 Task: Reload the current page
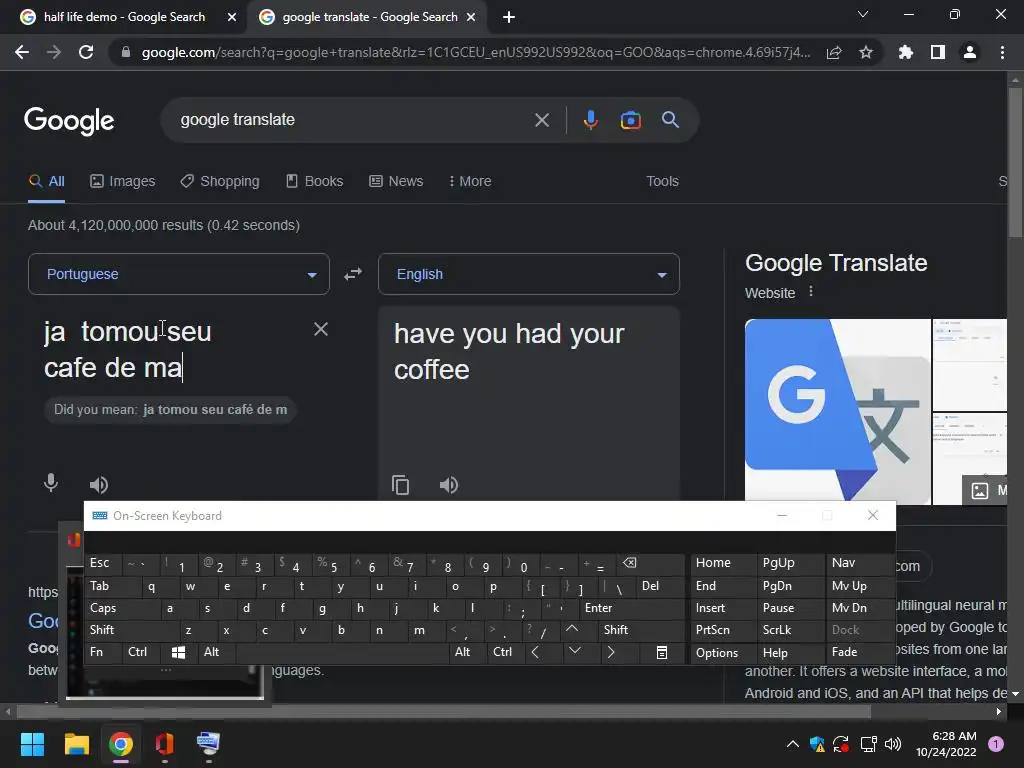pos(86,52)
